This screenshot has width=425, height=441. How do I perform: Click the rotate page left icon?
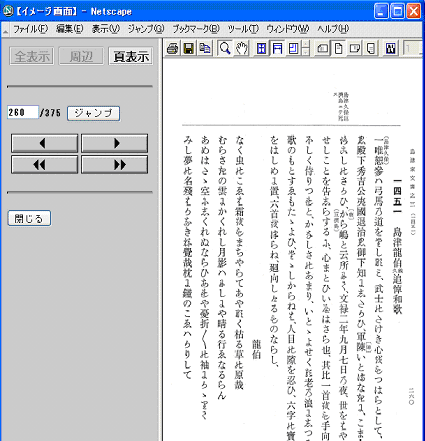[322, 49]
